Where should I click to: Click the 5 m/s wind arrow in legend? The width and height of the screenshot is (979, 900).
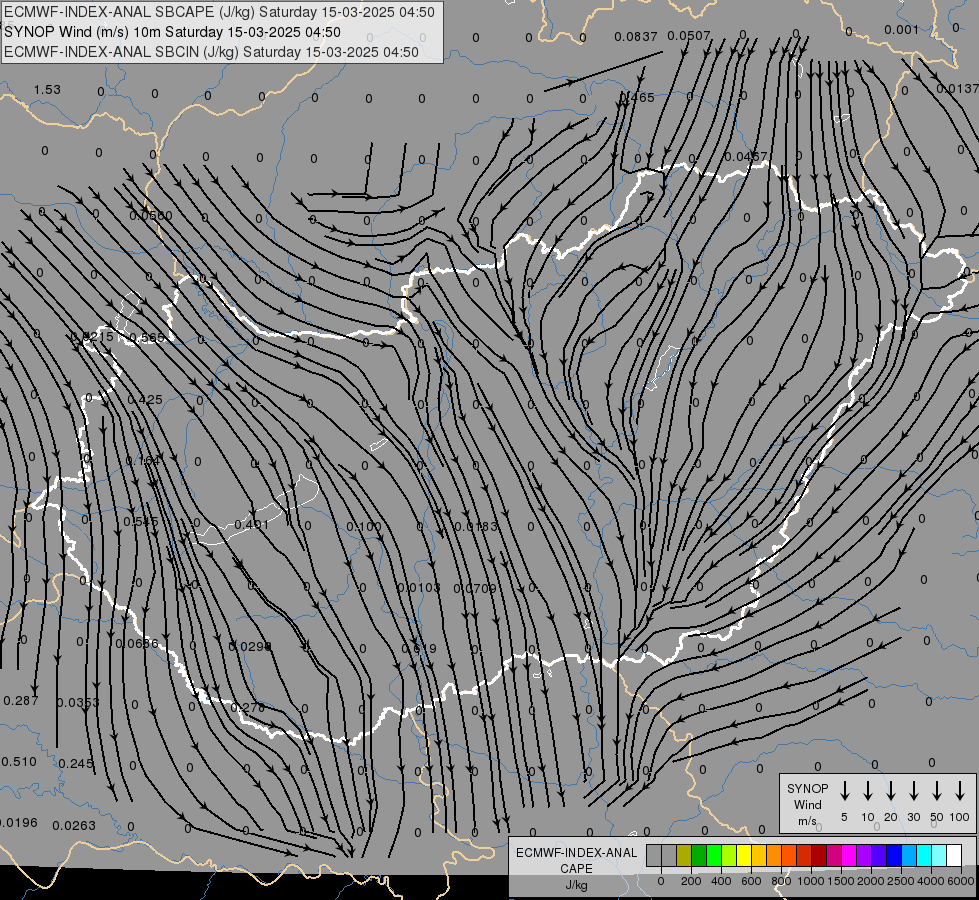[845, 791]
